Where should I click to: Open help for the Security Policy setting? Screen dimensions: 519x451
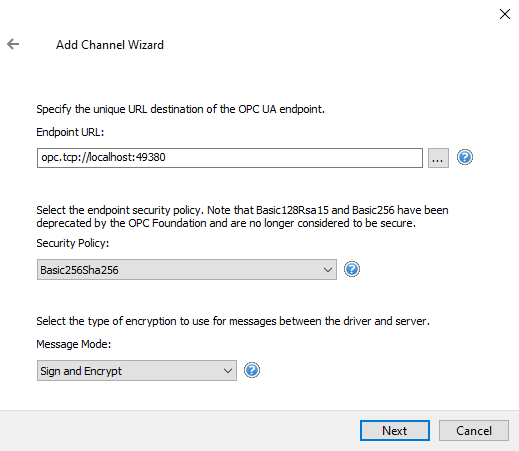point(352,269)
